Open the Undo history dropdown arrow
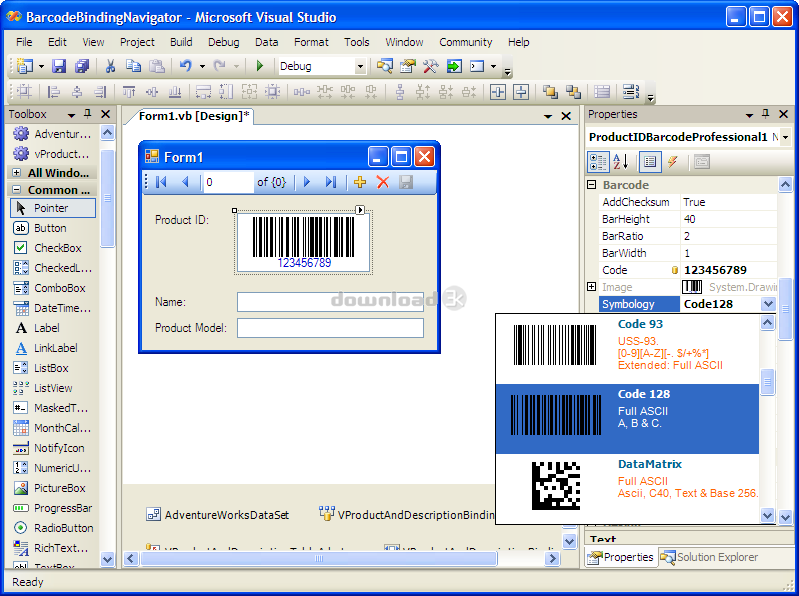799x596 pixels. [202, 66]
